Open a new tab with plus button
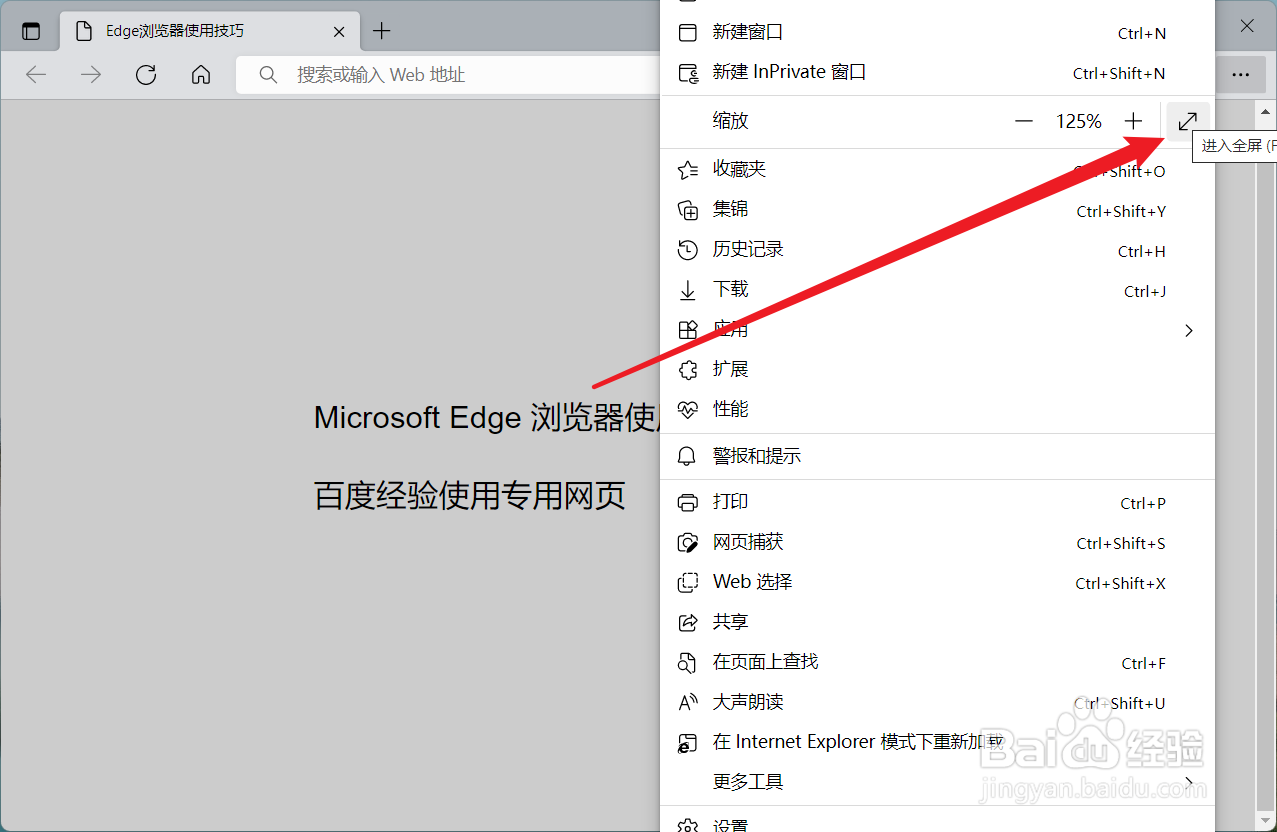Viewport: 1277px width, 832px height. click(381, 31)
